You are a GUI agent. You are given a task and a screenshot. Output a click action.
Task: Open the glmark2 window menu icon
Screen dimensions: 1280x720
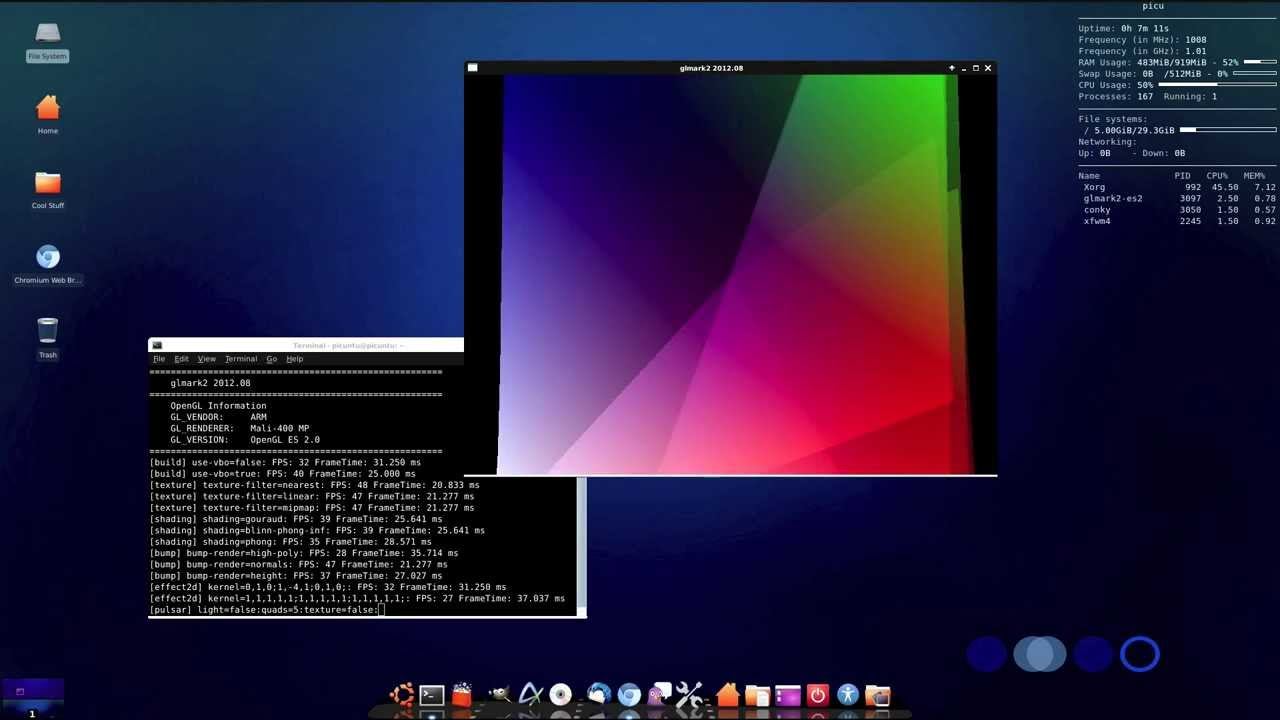point(473,68)
